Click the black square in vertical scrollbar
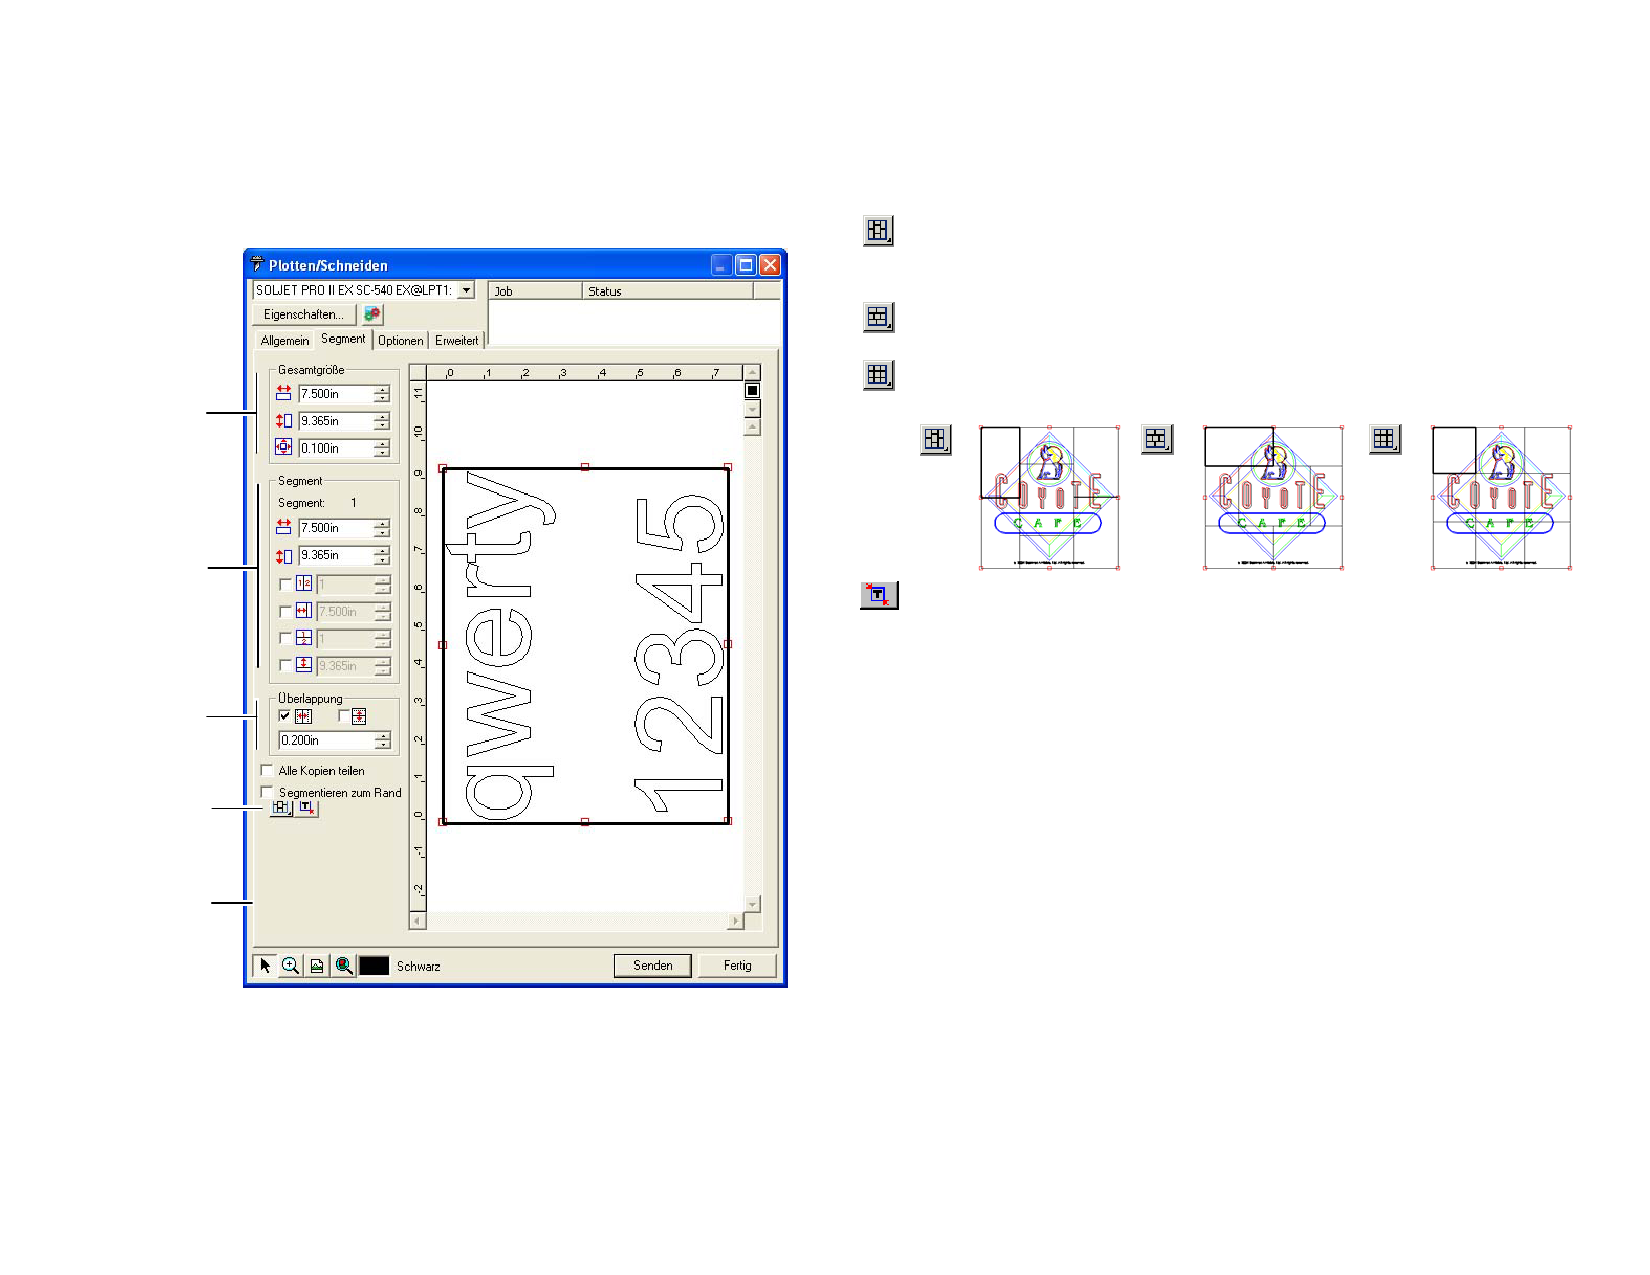The height and width of the screenshot is (1275, 1650). point(752,391)
